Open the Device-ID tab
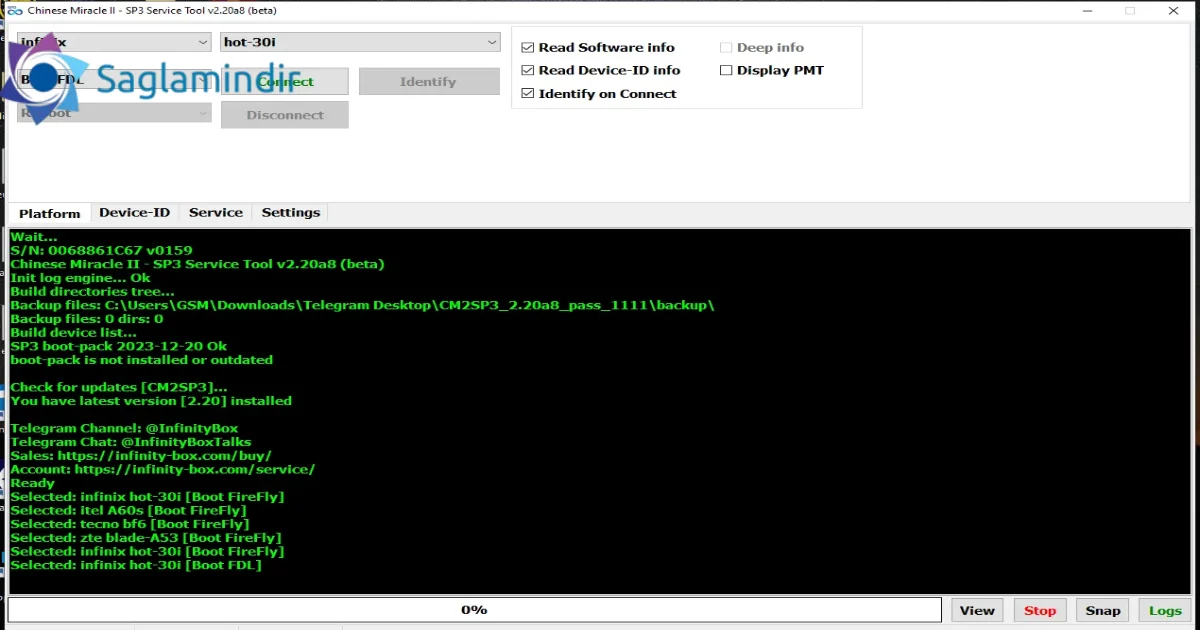1200x630 pixels. click(134, 212)
